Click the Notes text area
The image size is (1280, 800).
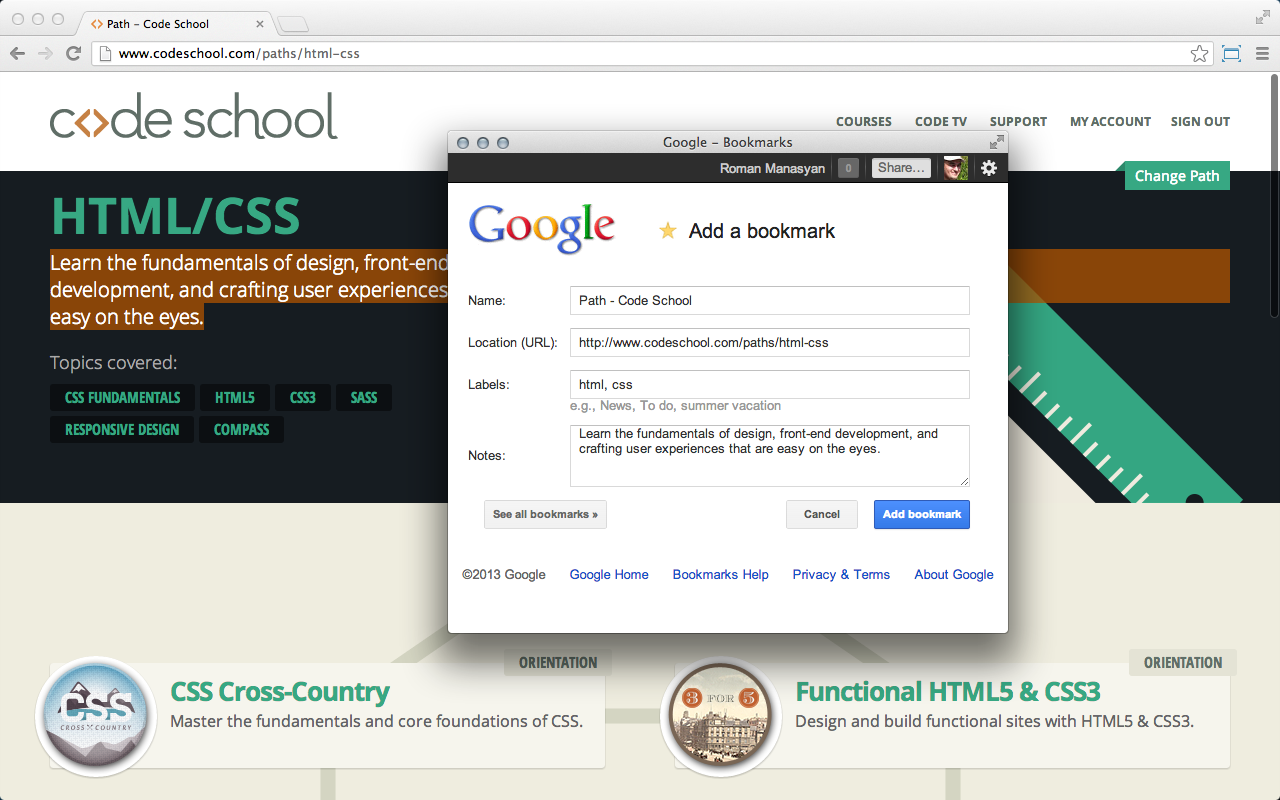pos(770,456)
